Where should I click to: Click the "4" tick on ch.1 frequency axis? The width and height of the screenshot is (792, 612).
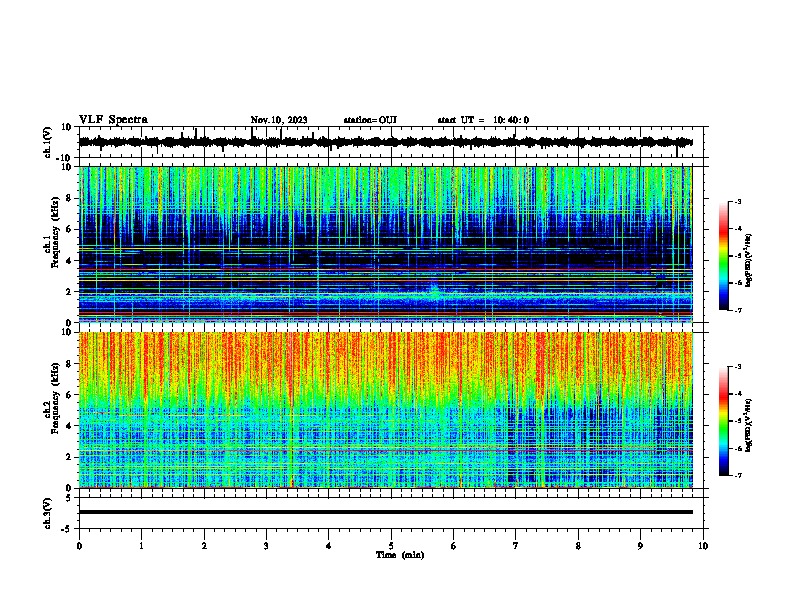tap(69, 261)
